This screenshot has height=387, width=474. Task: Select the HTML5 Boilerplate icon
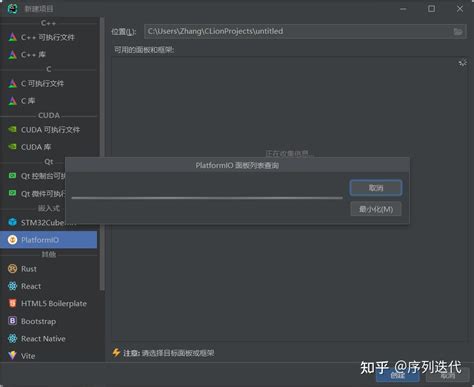point(12,303)
